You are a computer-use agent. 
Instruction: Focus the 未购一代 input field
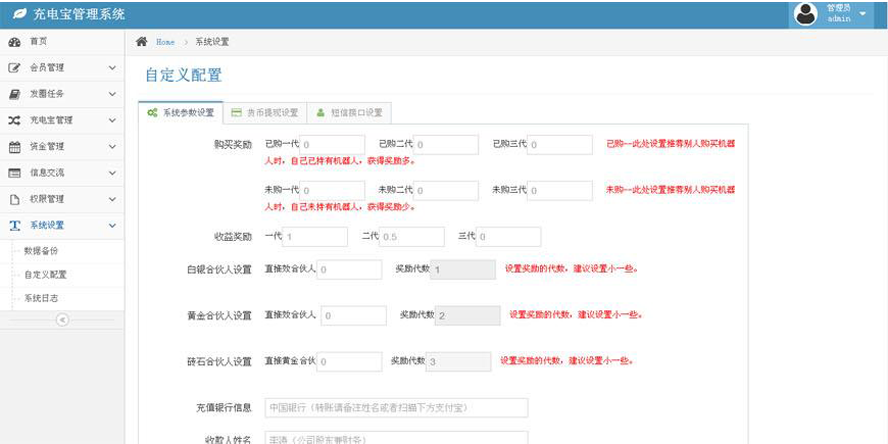click(332, 191)
